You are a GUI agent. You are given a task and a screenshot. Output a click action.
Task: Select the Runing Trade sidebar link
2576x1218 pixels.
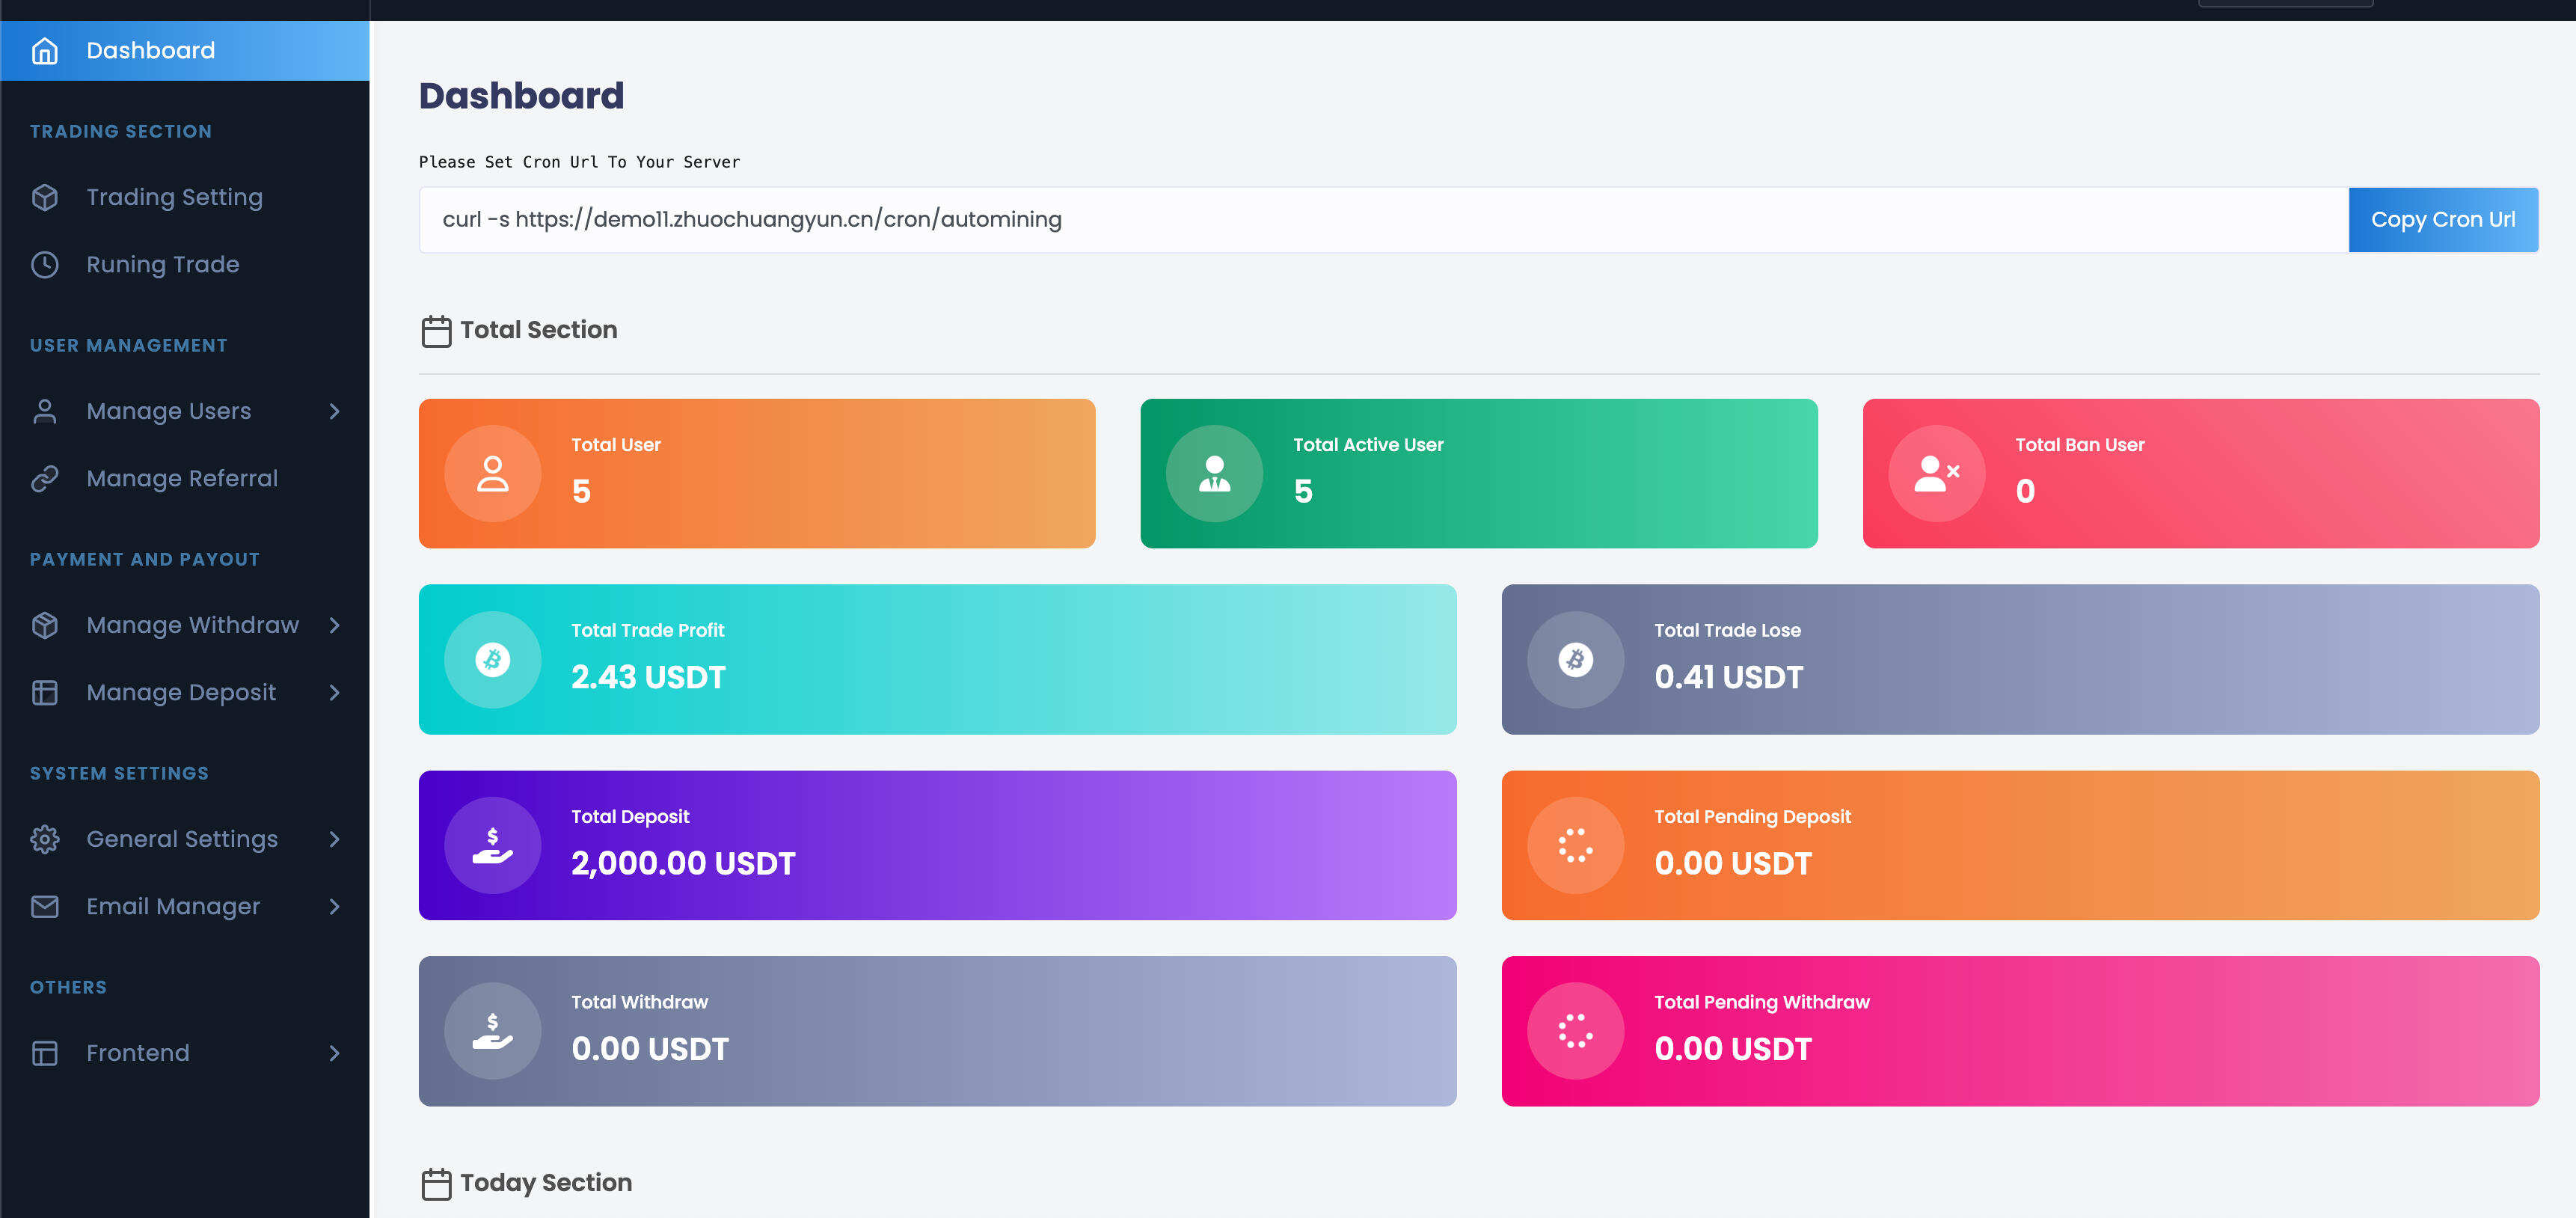click(x=162, y=265)
